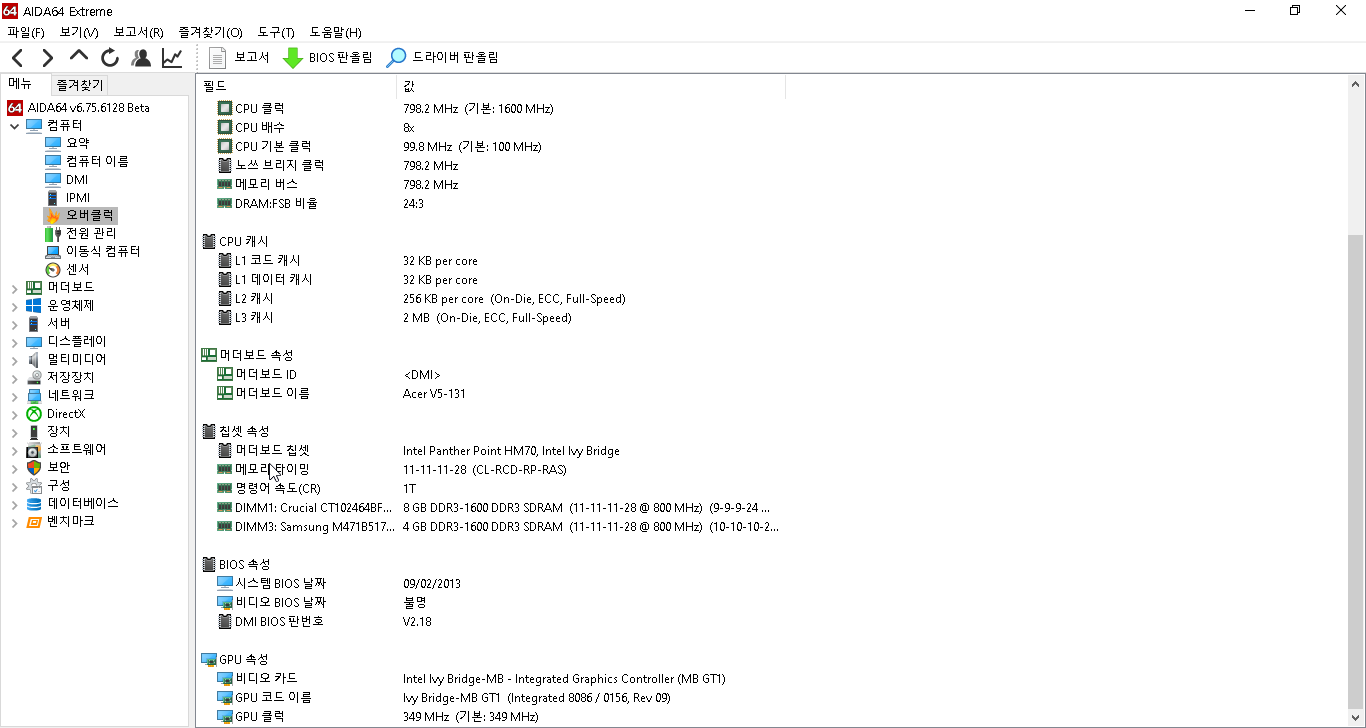Screen dimensions: 1366x728
Task: Click the BIOS 판올림 update button
Action: [328, 58]
